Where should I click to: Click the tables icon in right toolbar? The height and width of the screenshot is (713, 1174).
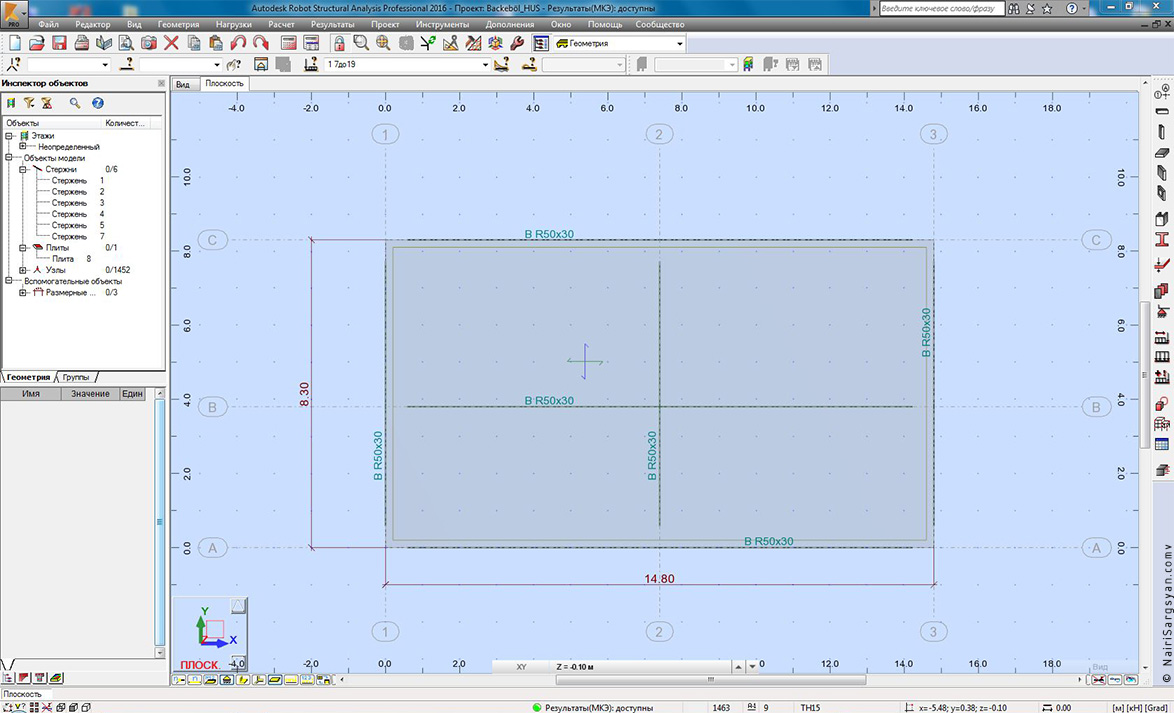tap(1162, 445)
